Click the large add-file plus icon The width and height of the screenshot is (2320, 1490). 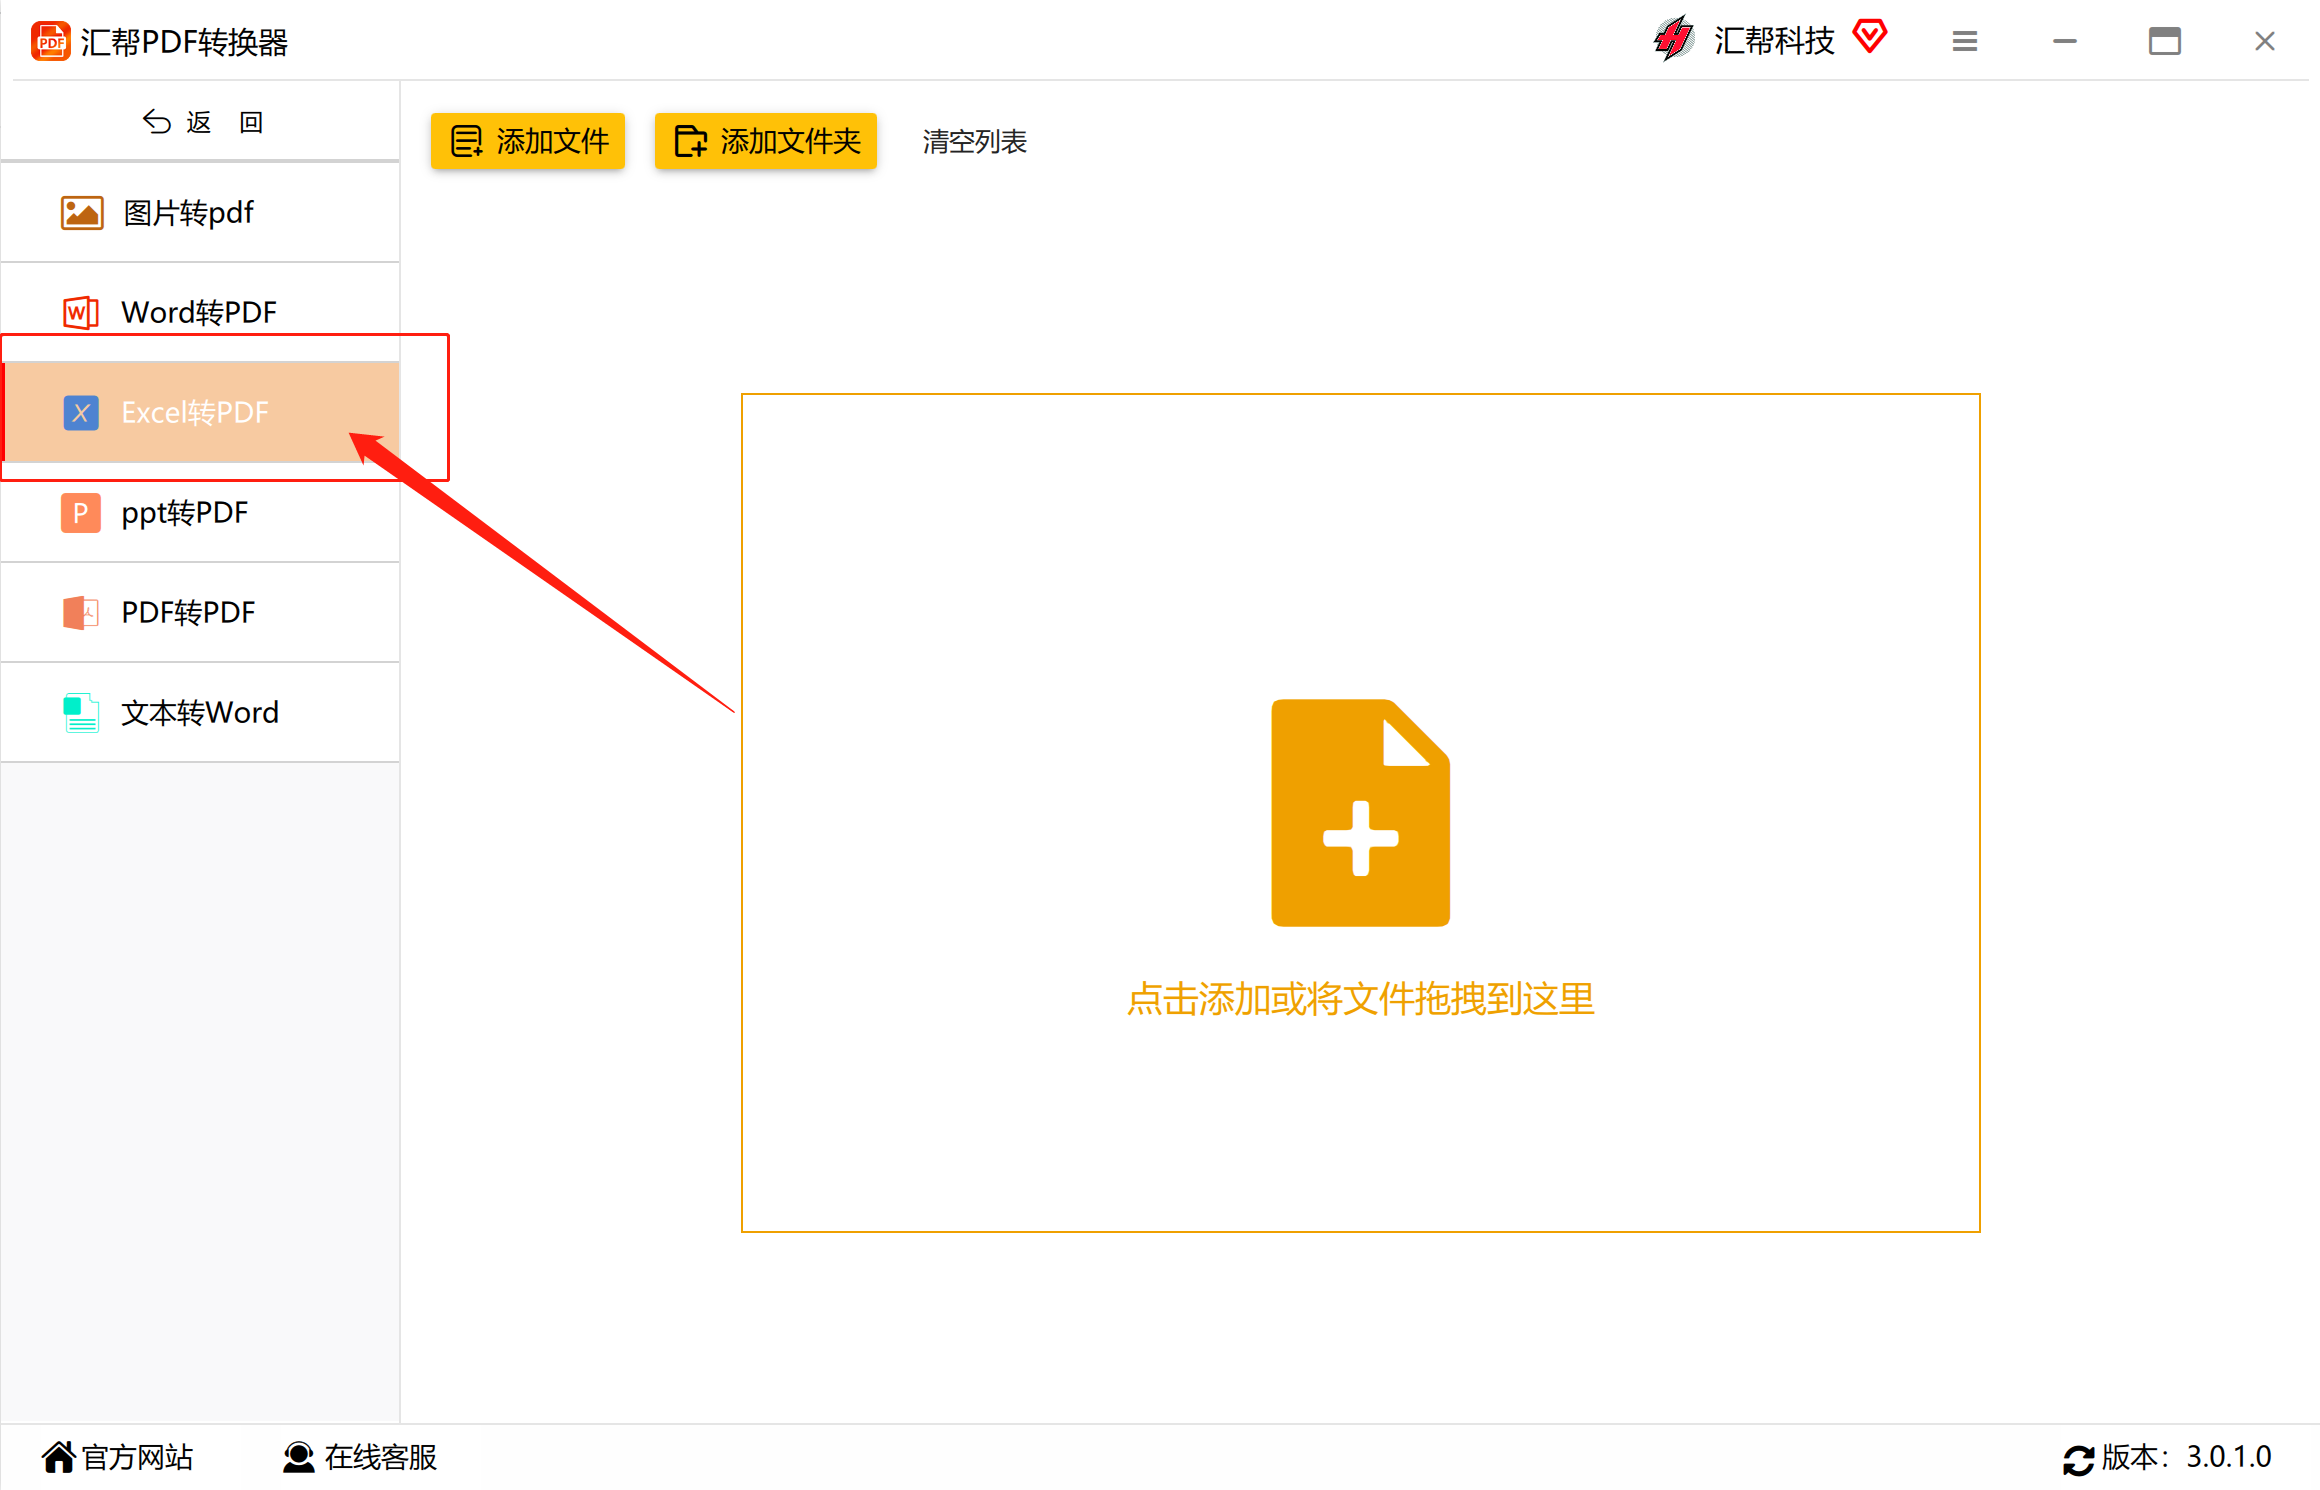(x=1360, y=812)
